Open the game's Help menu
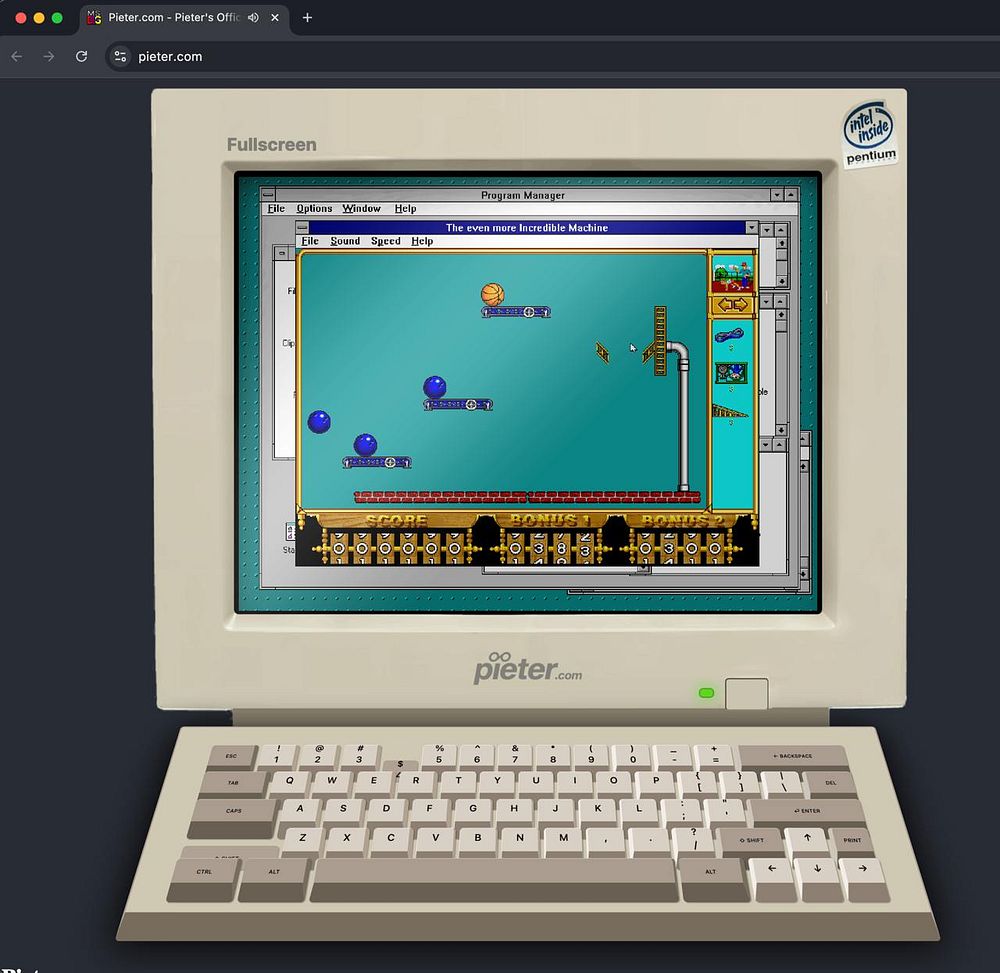Screen dimensions: 1000x973 coord(422,241)
